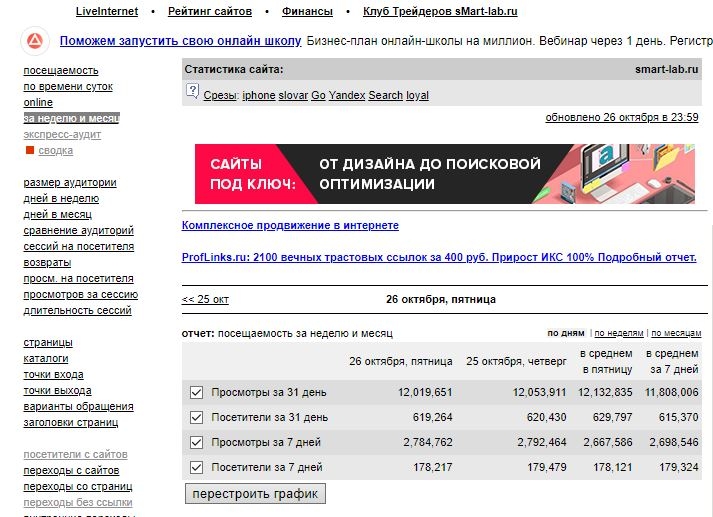This screenshot has height=517, width=713.
Task: Open страницы report
Action: [48, 342]
